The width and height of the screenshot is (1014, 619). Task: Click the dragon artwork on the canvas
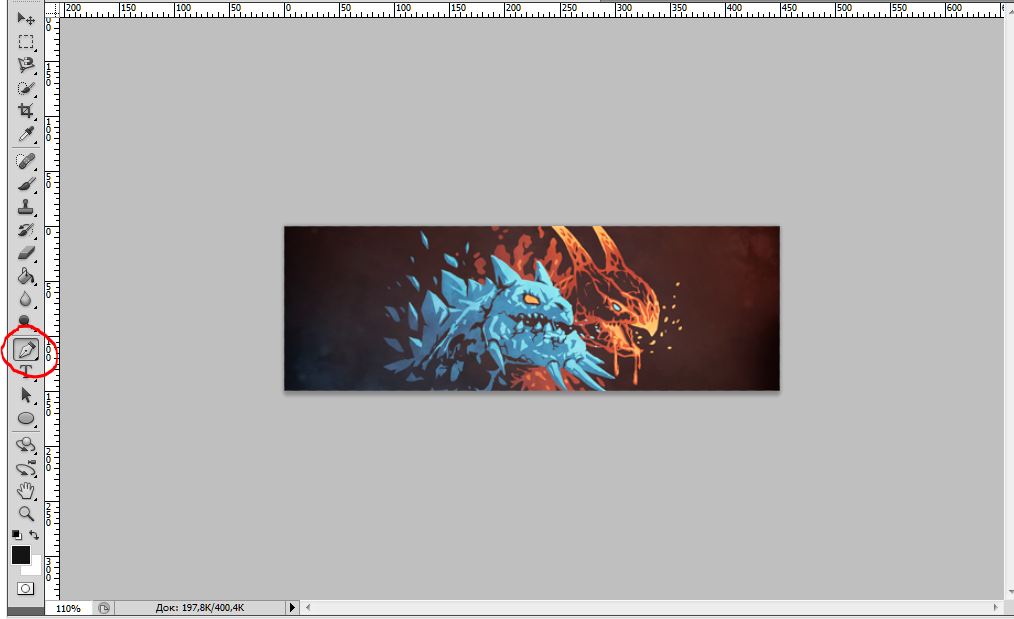532,309
